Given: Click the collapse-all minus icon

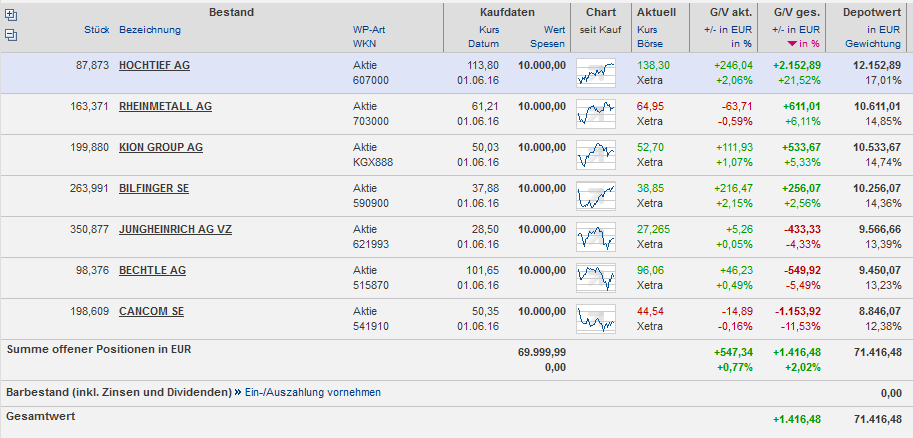Looking at the screenshot, I should 12,35.
